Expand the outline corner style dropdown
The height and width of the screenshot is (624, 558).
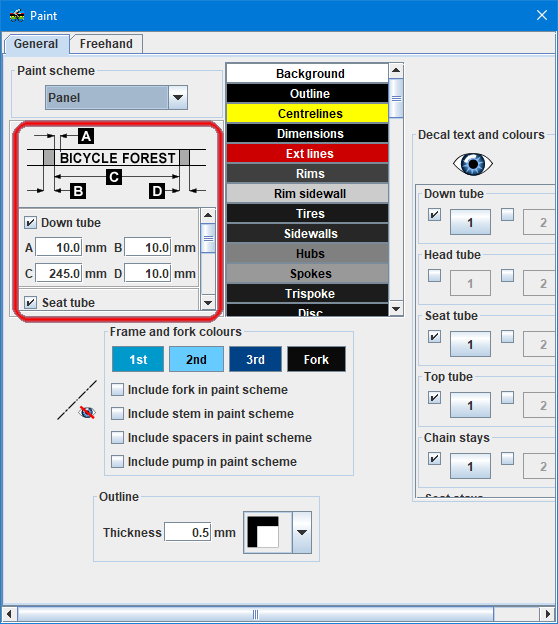302,532
